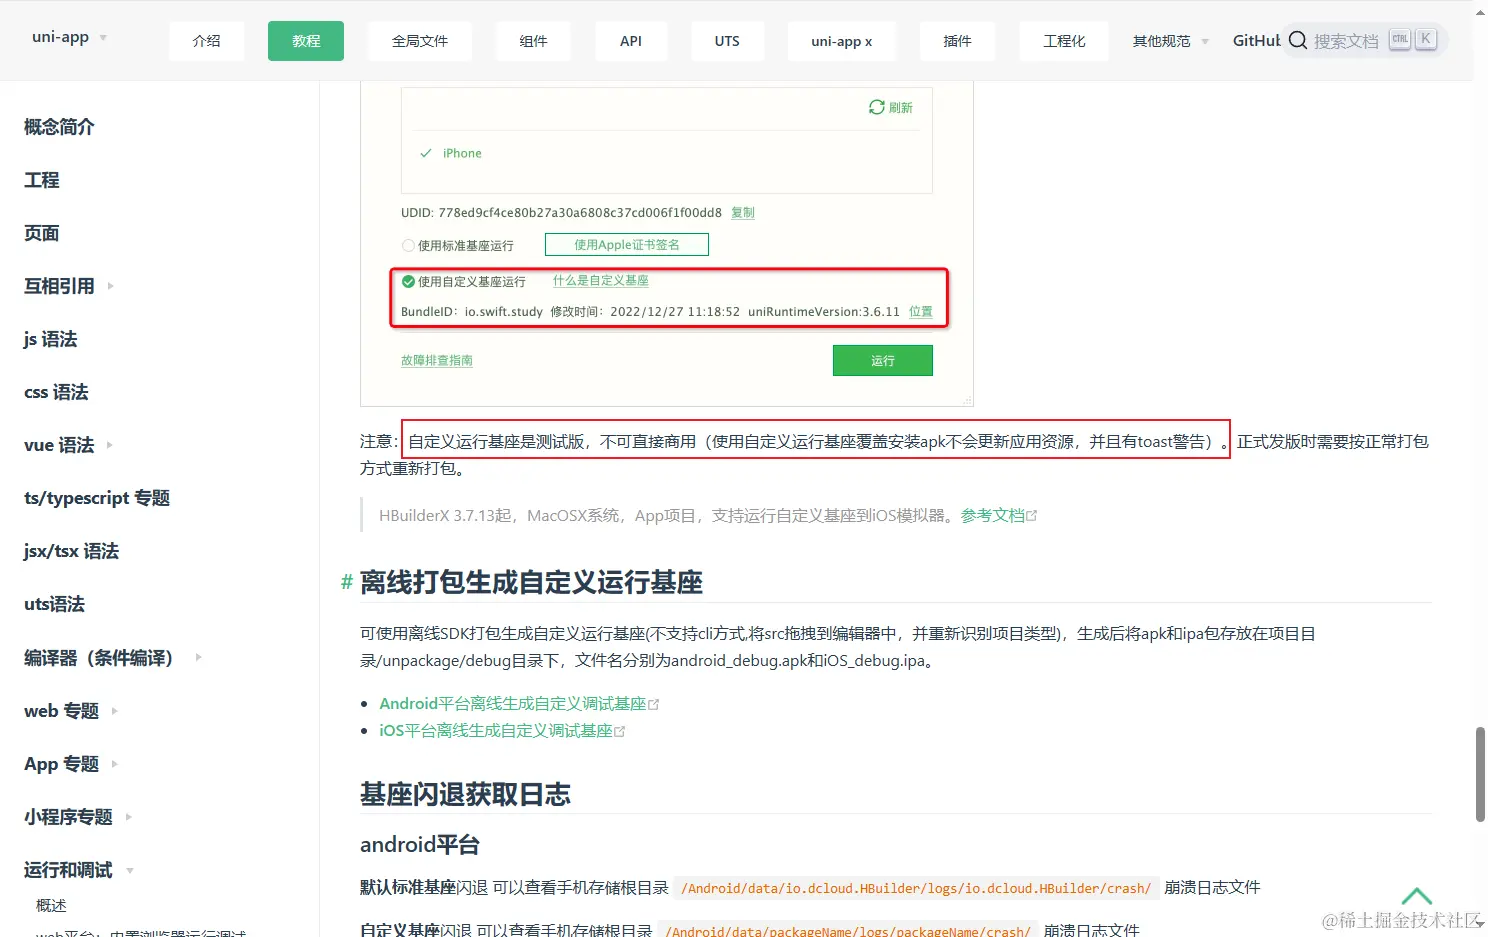Open 概述 under 运行和调试
Screen dimensions: 1488x937
click(x=51, y=906)
